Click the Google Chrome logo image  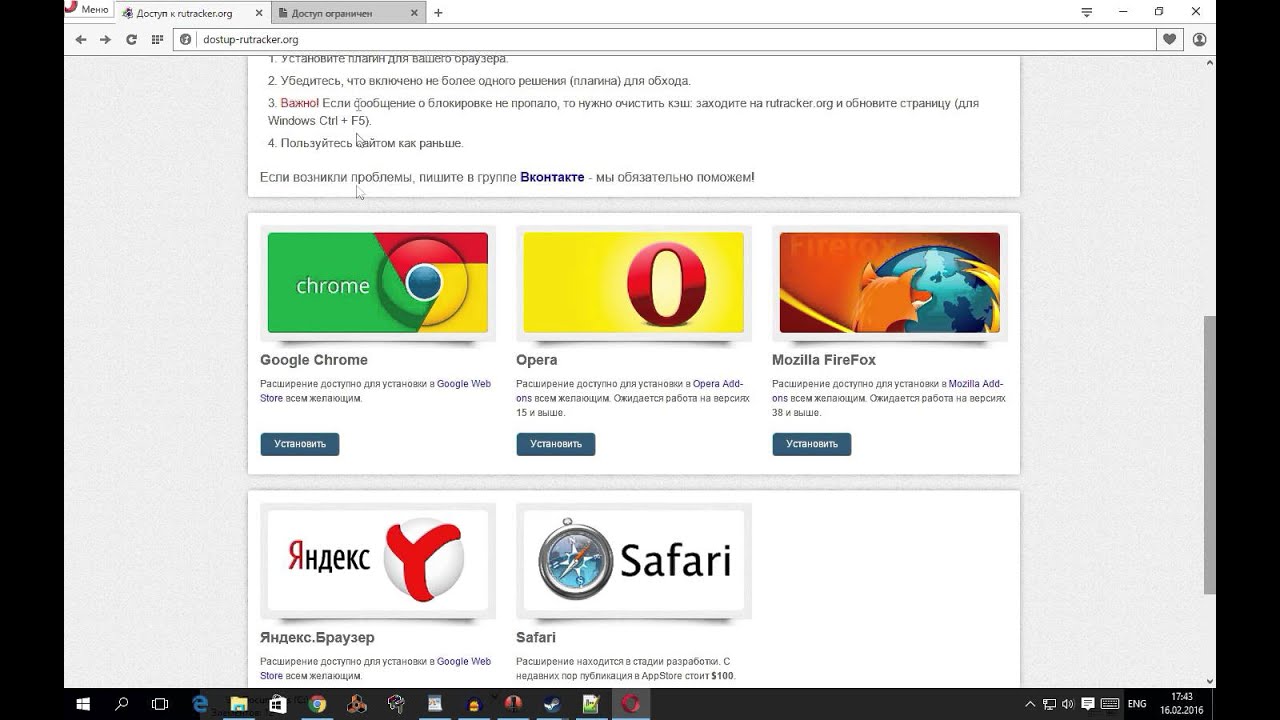tap(378, 283)
